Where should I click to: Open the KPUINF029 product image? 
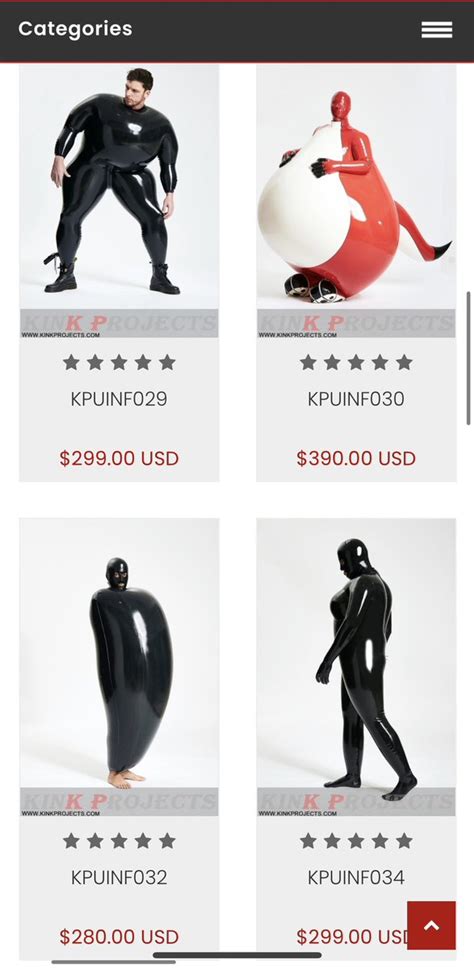(119, 201)
